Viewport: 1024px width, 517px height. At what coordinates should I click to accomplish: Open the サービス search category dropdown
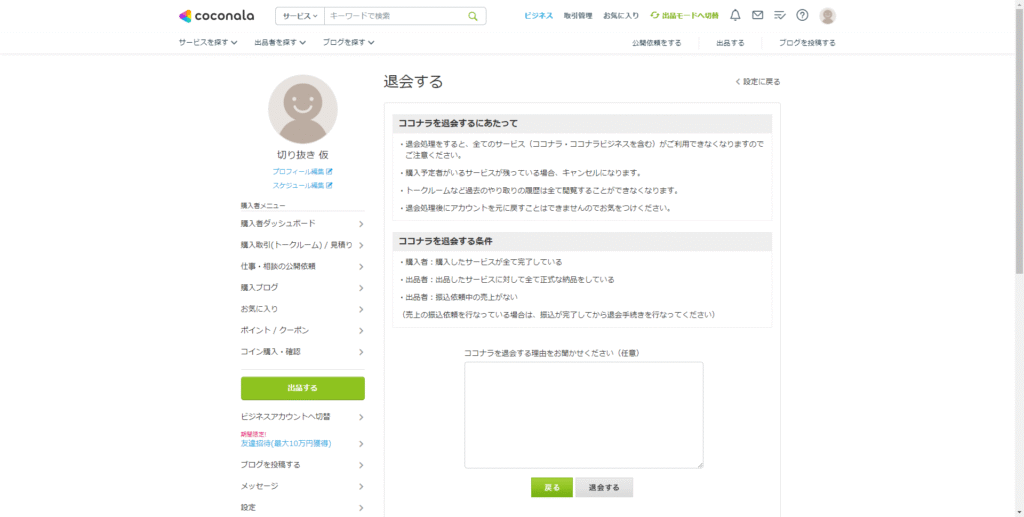pyautogui.click(x=300, y=16)
